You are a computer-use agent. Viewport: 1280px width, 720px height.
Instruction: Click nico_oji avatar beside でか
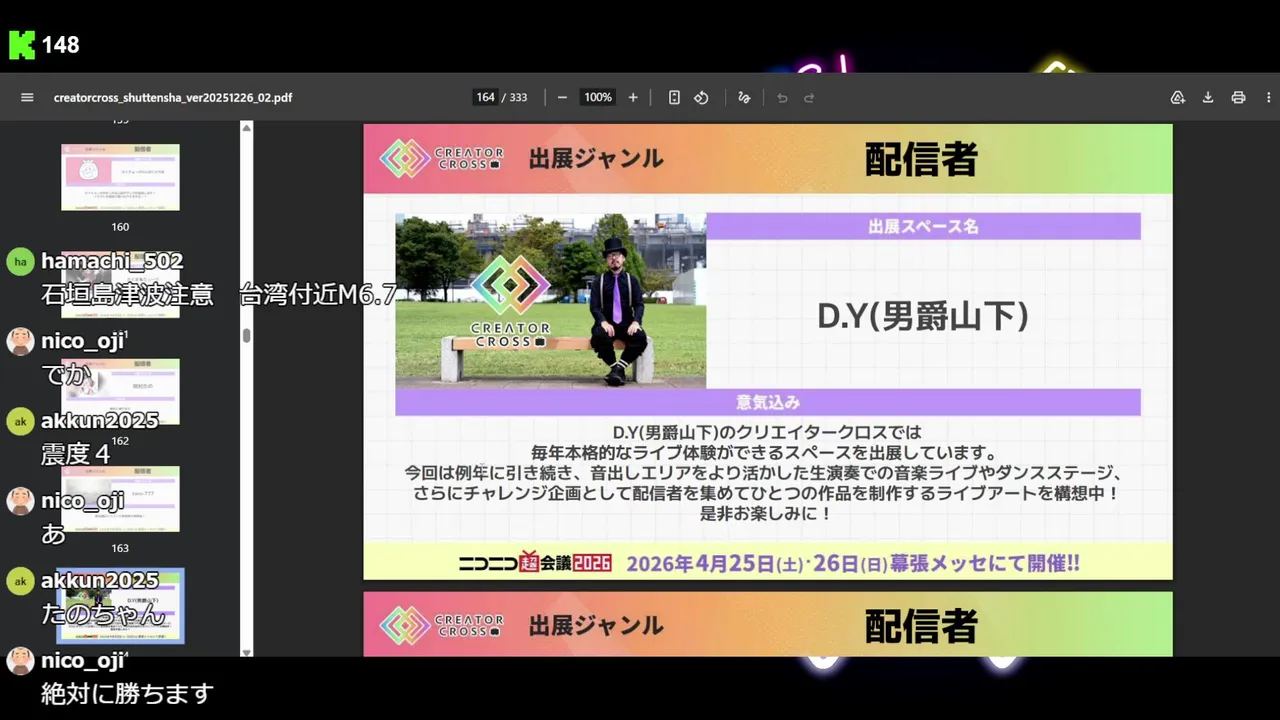coord(20,341)
